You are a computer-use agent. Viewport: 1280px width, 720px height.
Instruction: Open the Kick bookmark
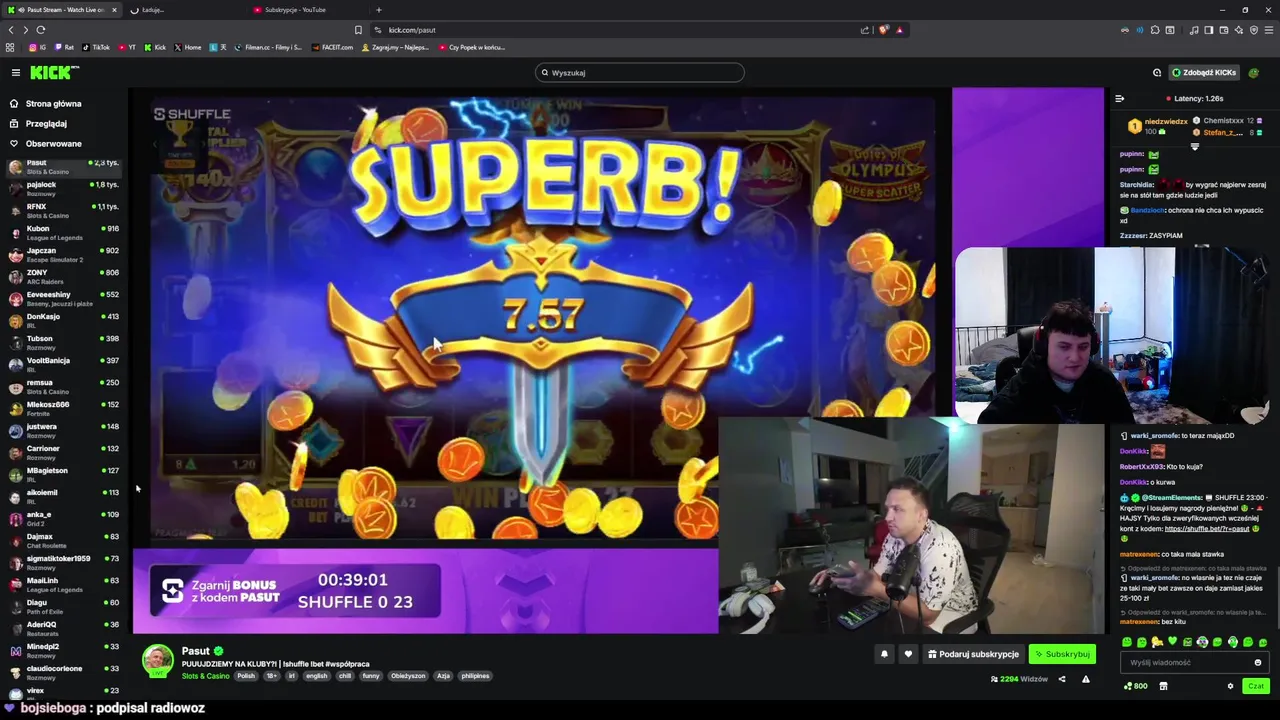[x=155, y=47]
